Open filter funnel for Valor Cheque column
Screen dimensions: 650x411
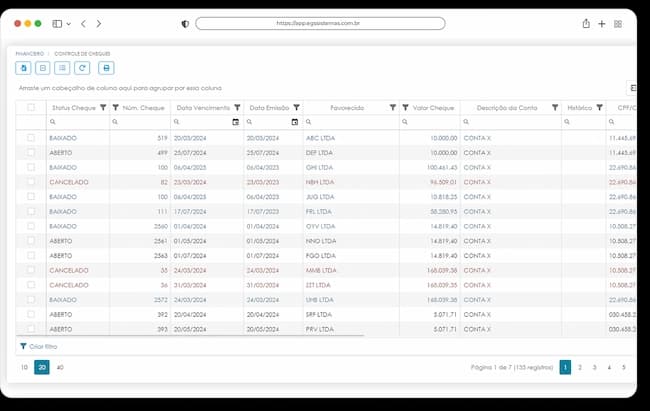[x=405, y=107]
